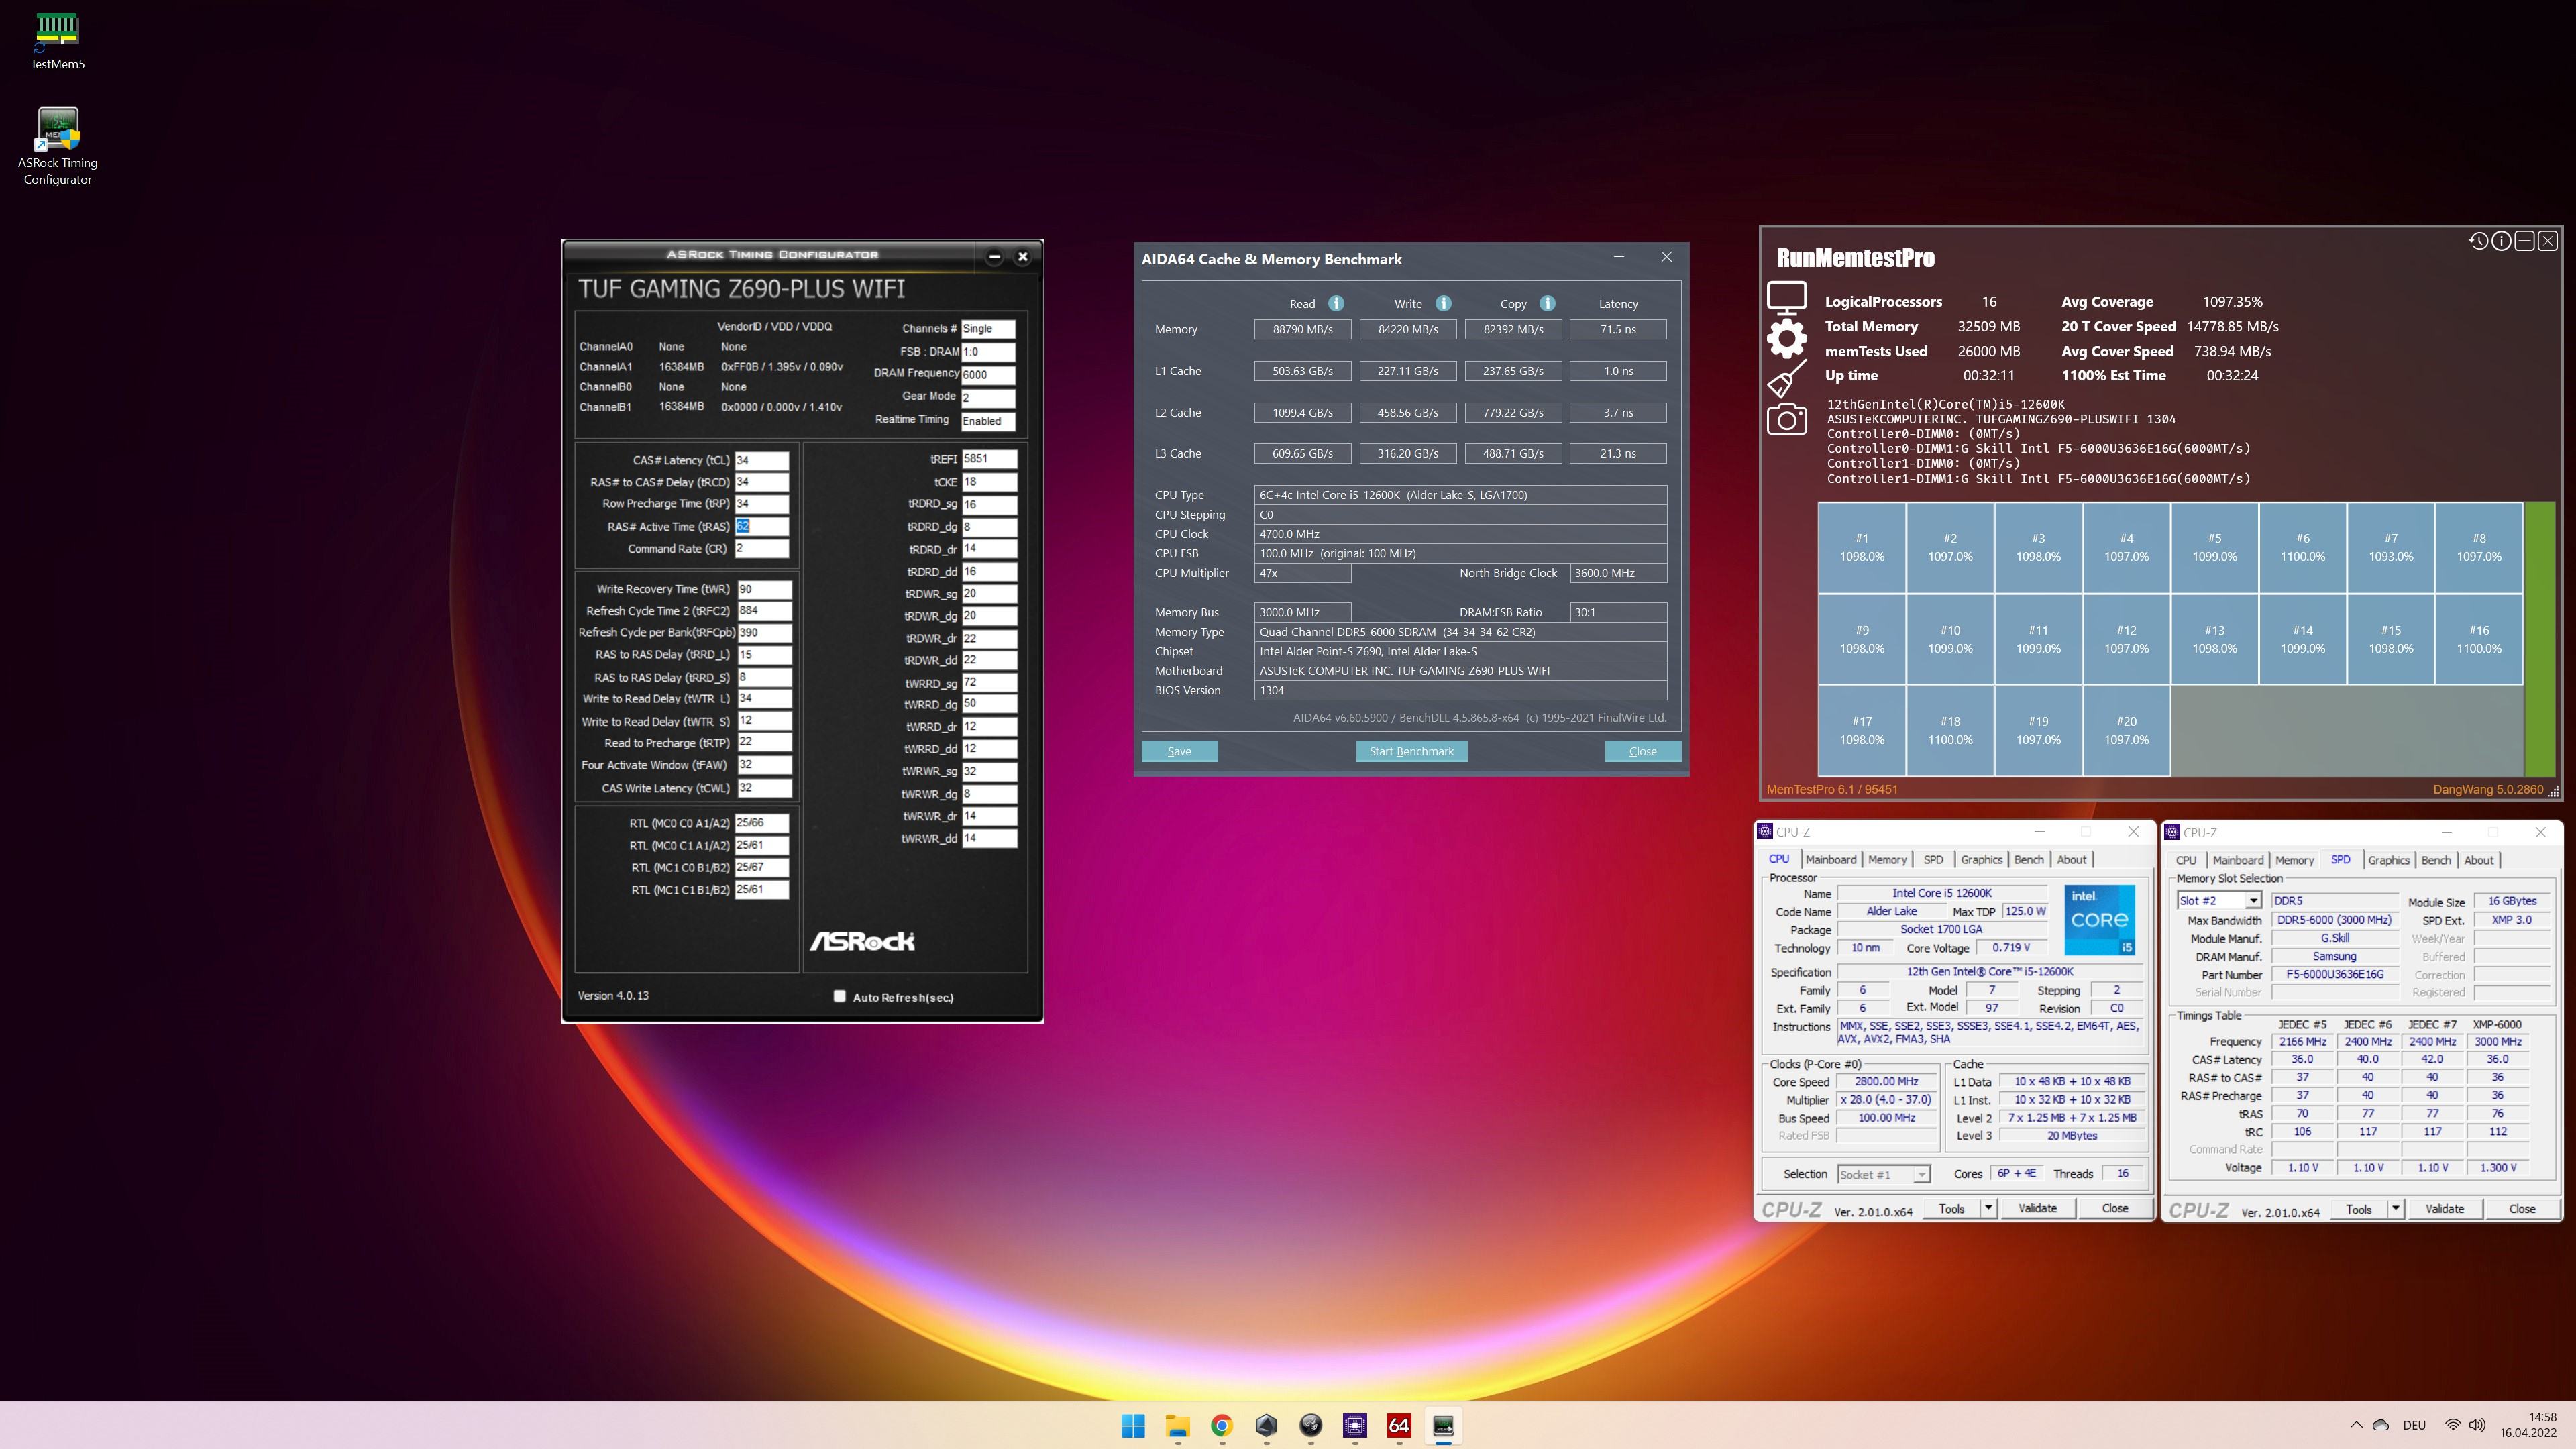Click the broom cleanup icon in RunMemtestPro

(1786, 379)
